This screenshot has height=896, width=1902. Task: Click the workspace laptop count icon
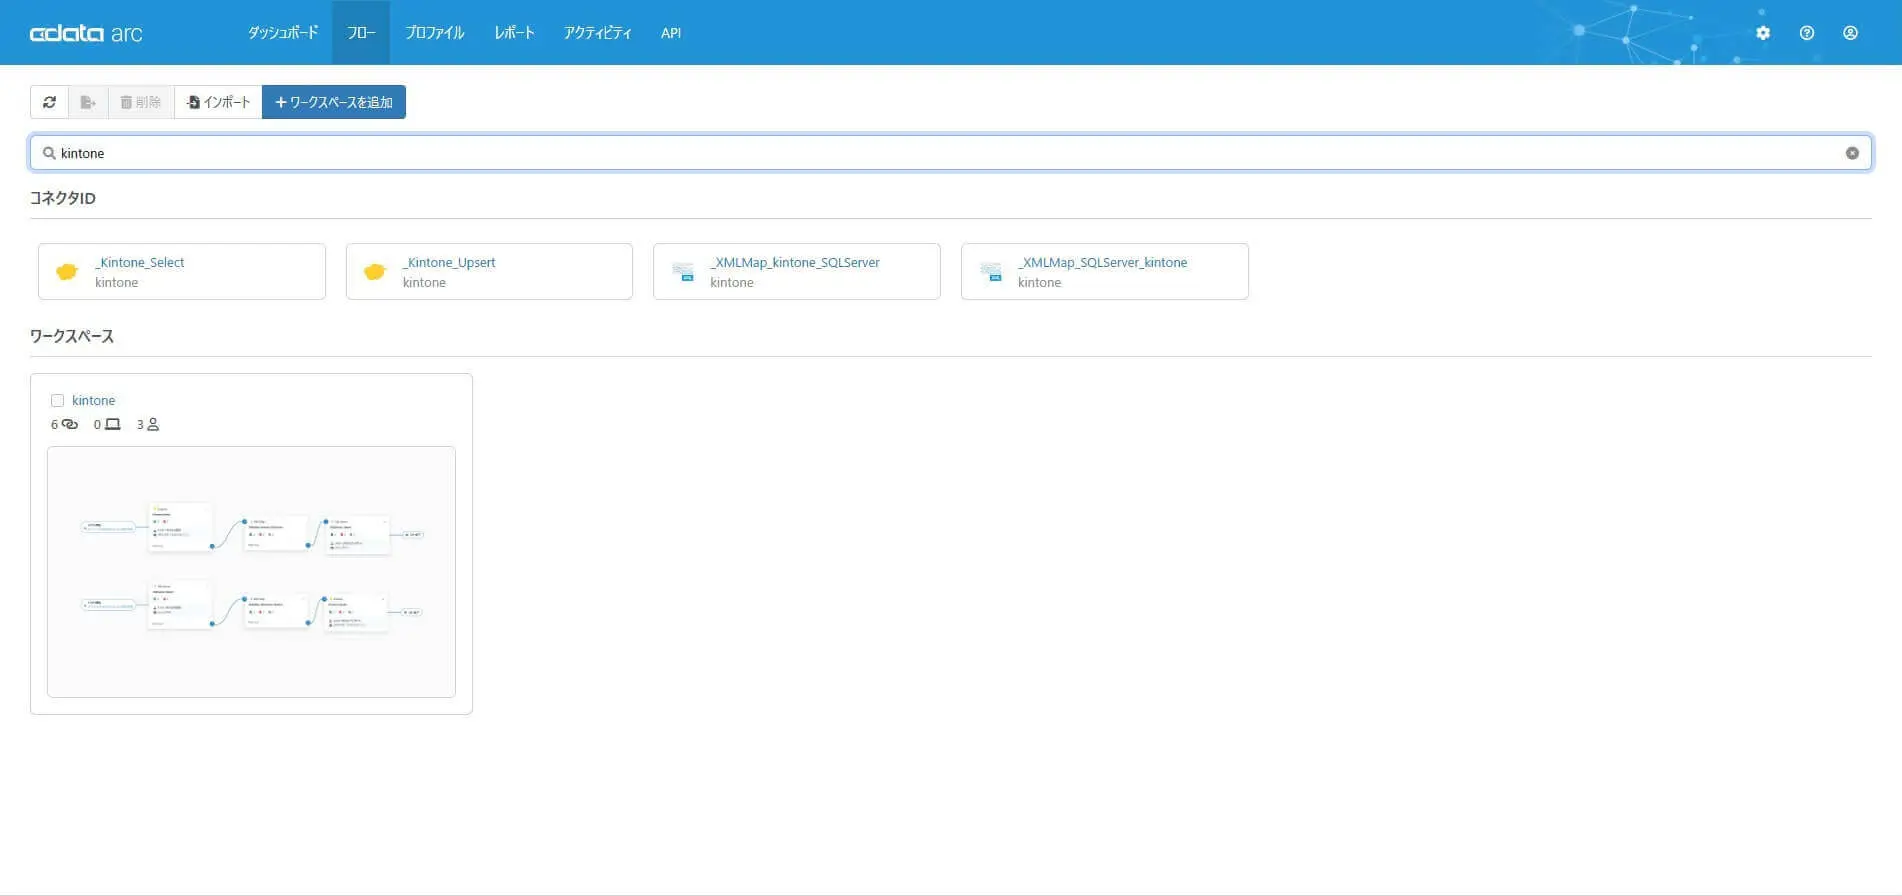coord(113,424)
